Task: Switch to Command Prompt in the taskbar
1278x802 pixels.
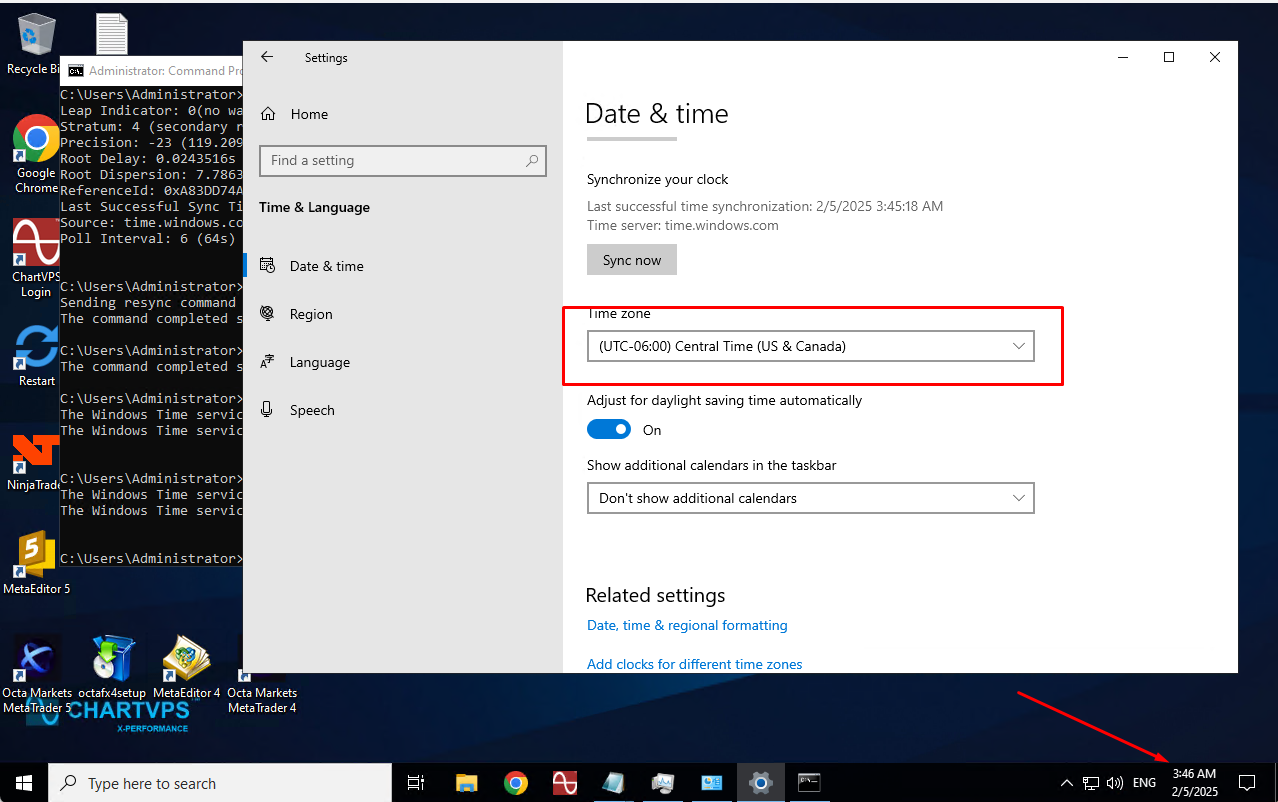Action: (x=810, y=783)
